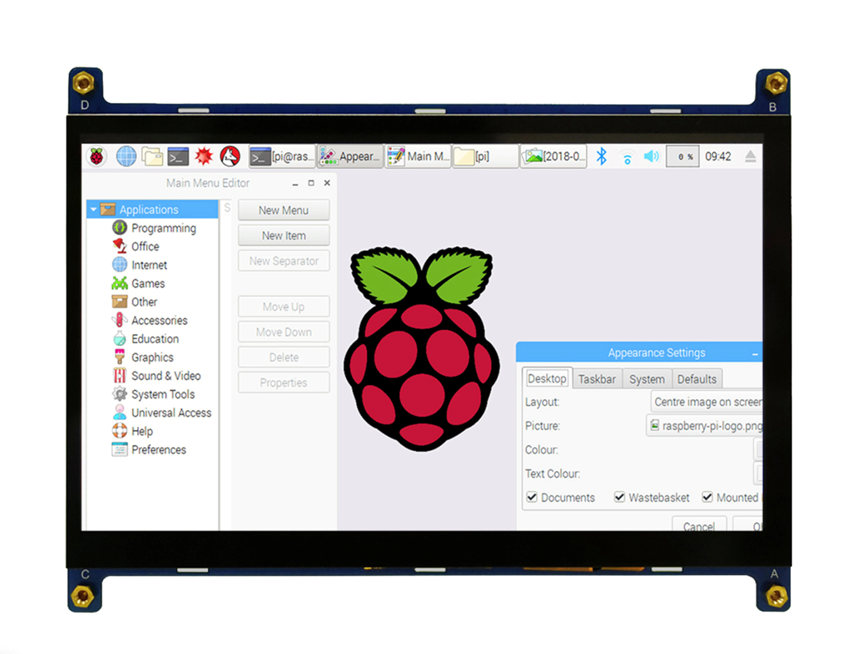Open the Layout dropdown Centre image on screen
857x654 pixels.
coord(706,402)
